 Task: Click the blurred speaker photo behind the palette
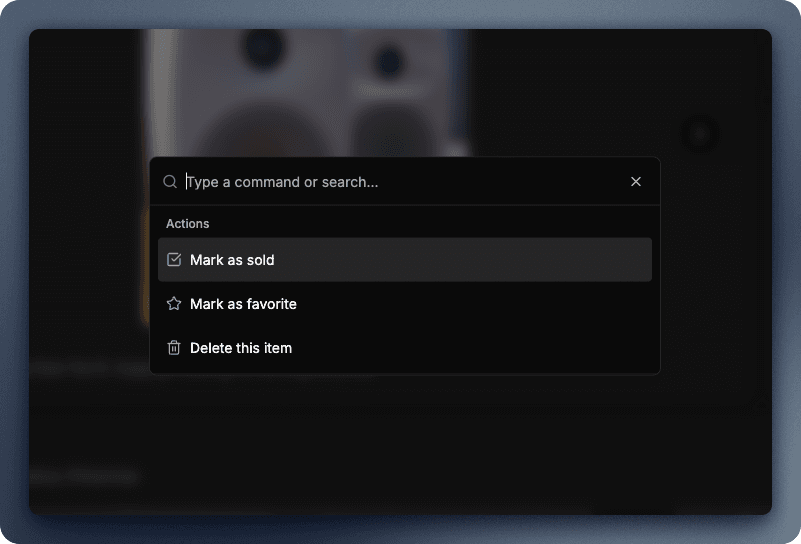tap(300, 90)
